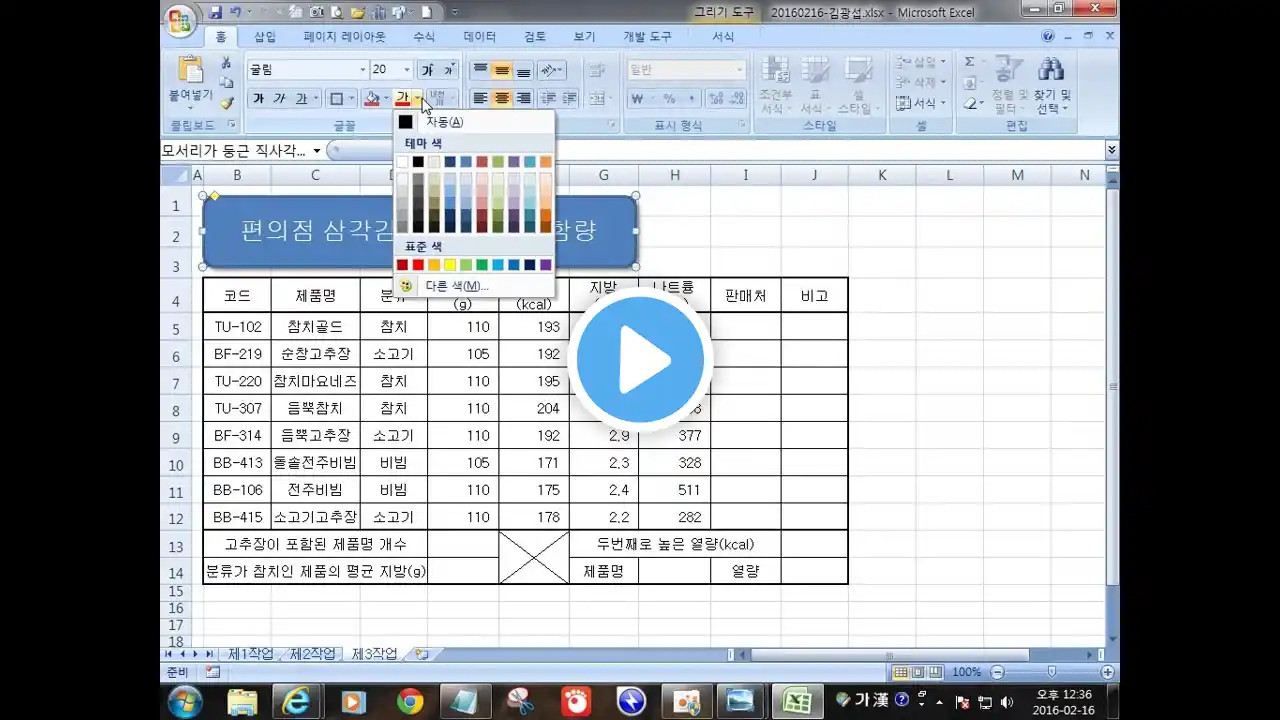Image resolution: width=1280 pixels, height=720 pixels.
Task: Open the 페이지 레이아웃 ribbon tab
Action: [x=345, y=36]
